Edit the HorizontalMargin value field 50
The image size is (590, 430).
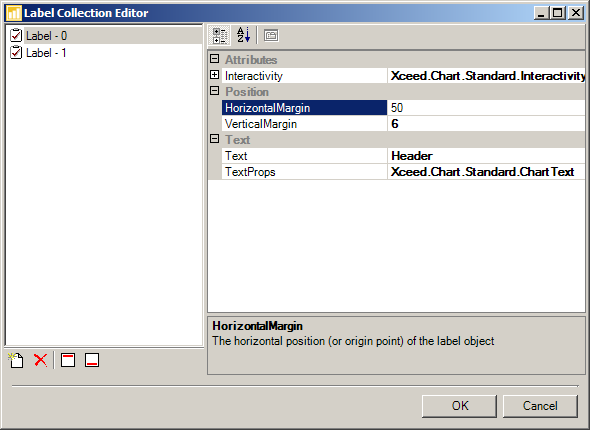tap(486, 108)
